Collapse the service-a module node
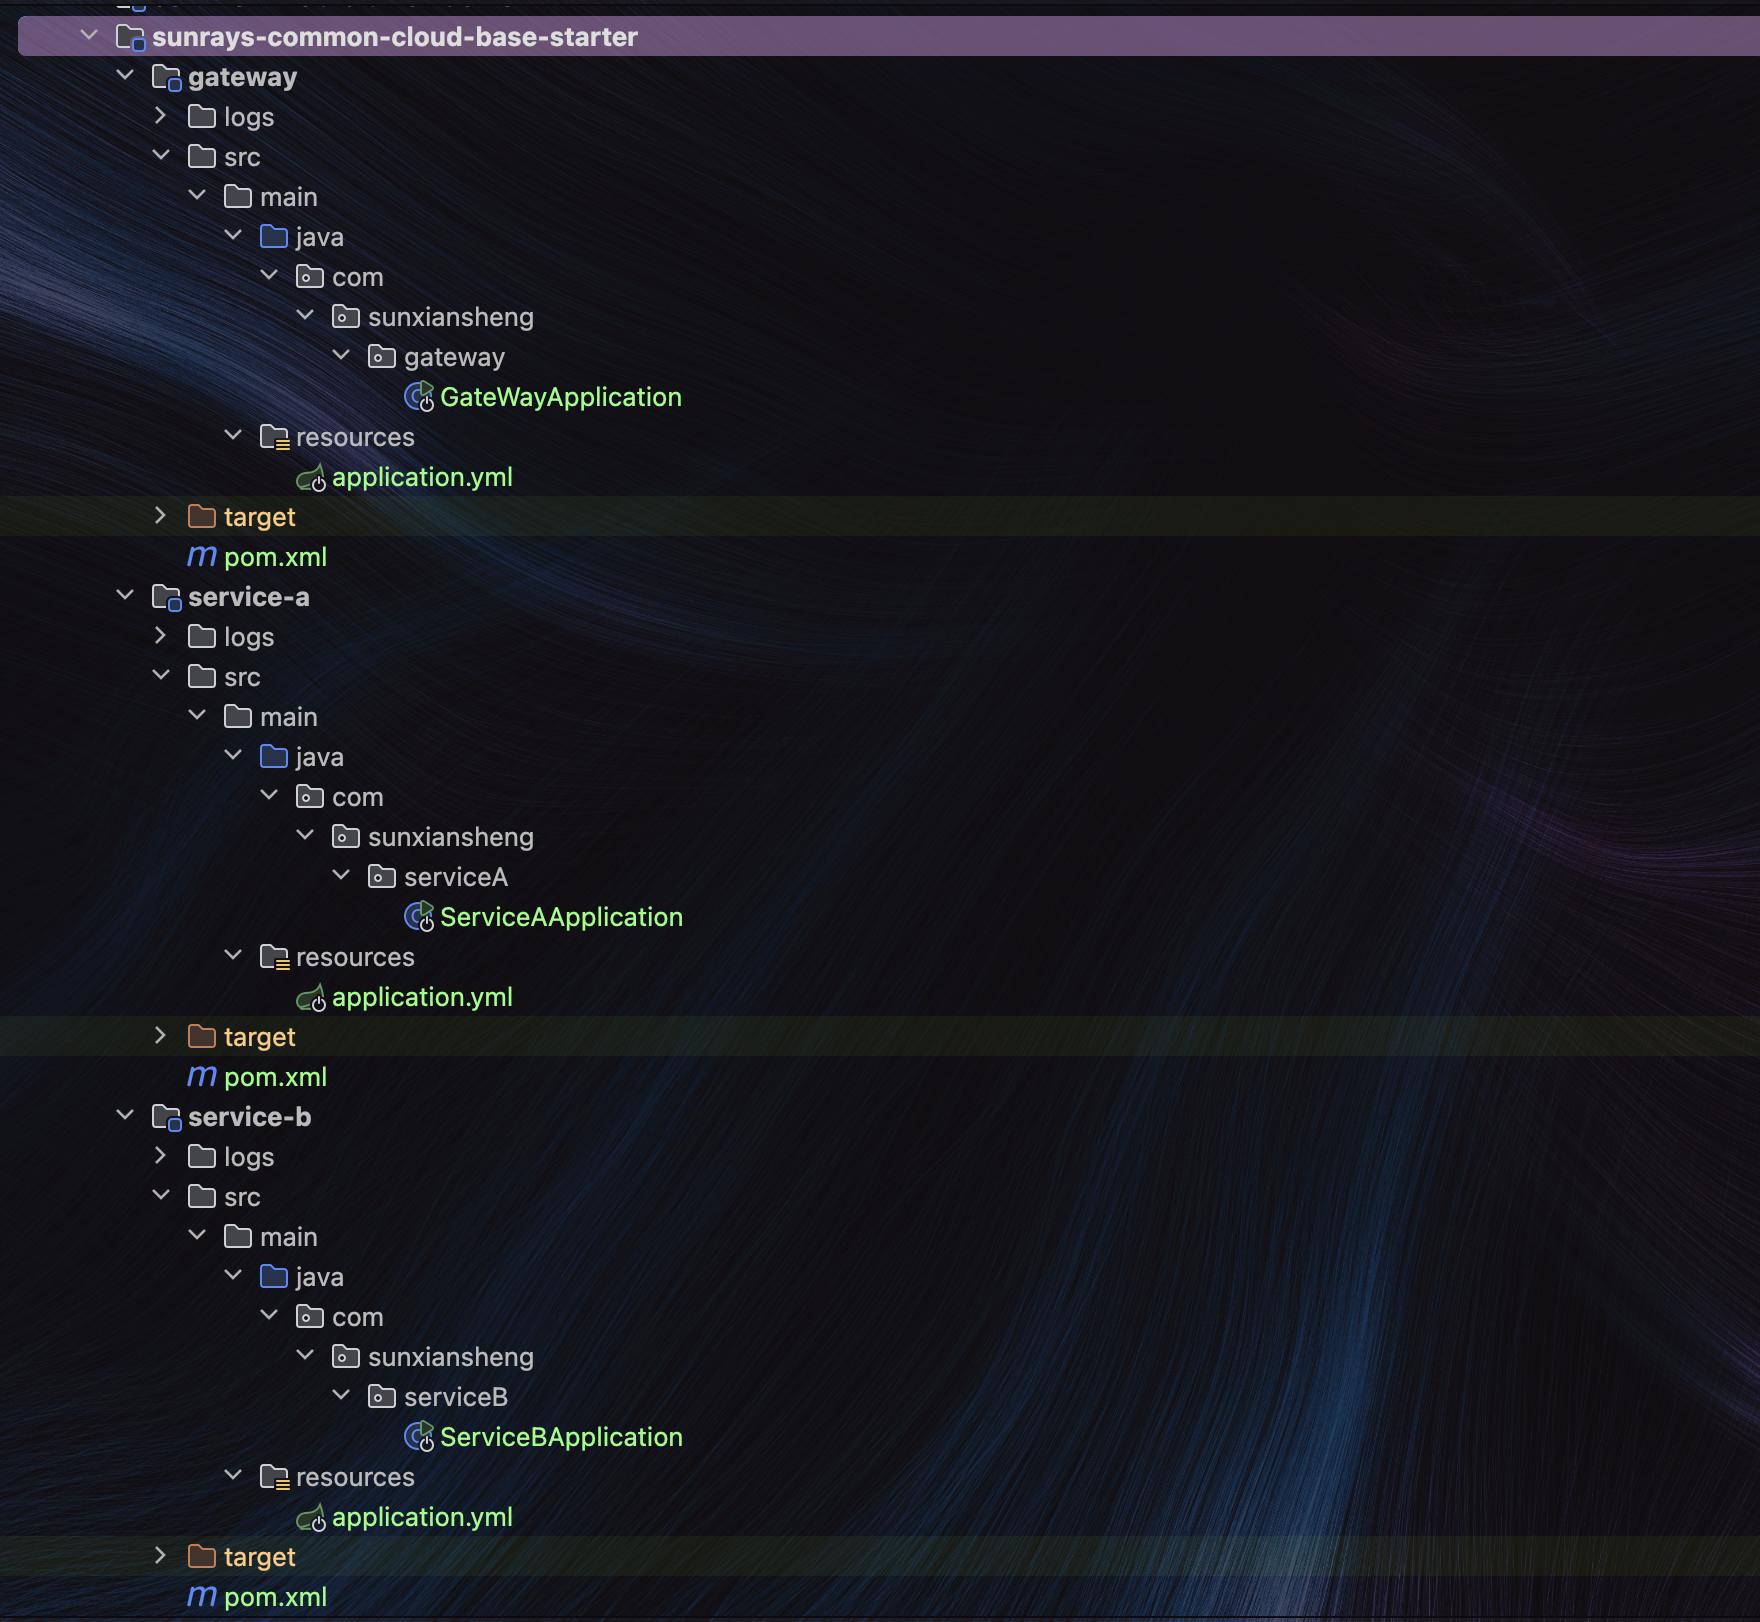The height and width of the screenshot is (1622, 1760). coord(125,596)
